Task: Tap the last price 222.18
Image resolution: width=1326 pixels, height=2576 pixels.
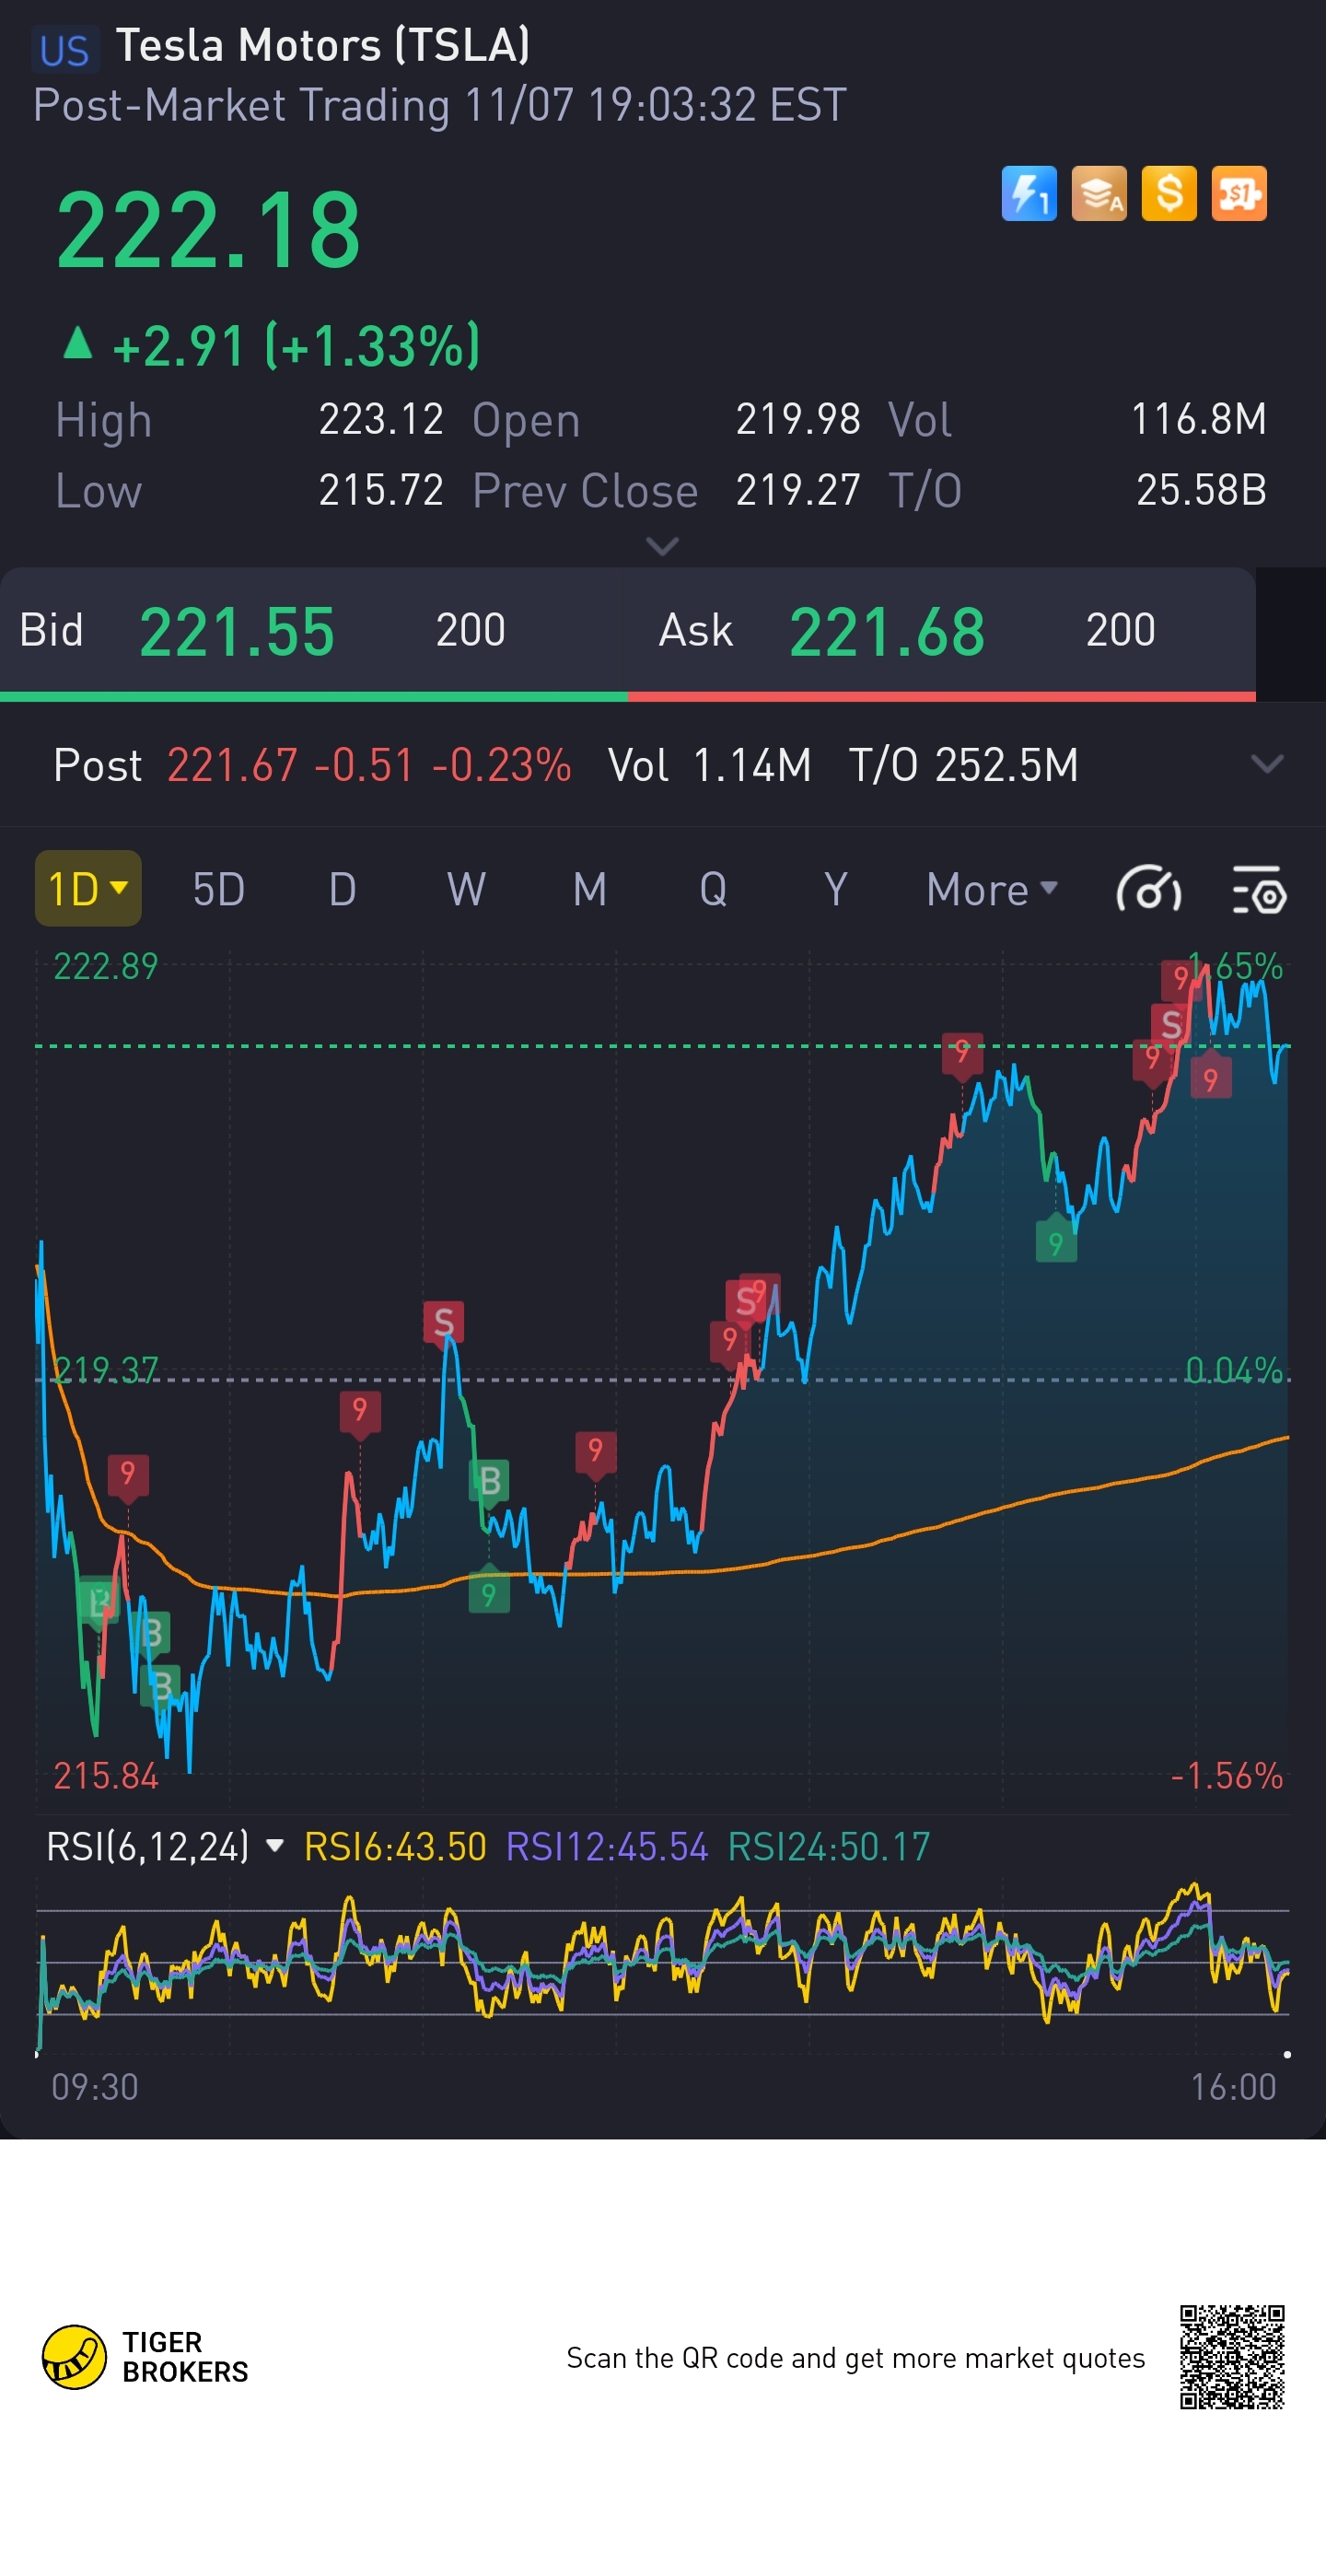Action: pyautogui.click(x=208, y=231)
